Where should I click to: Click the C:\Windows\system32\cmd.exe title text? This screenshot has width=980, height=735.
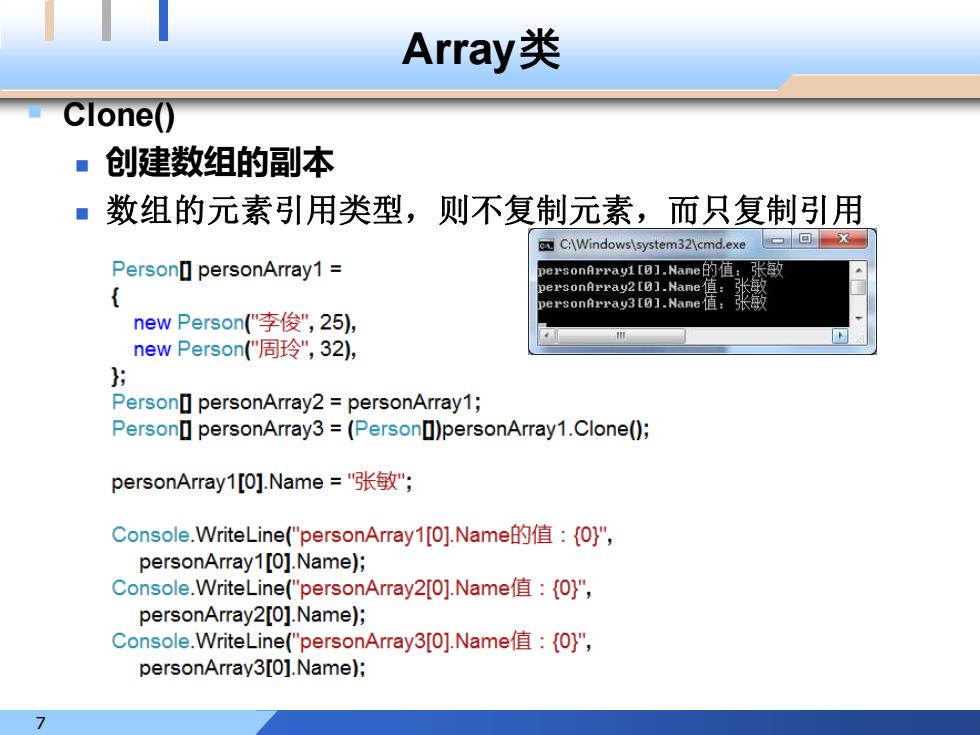(652, 244)
